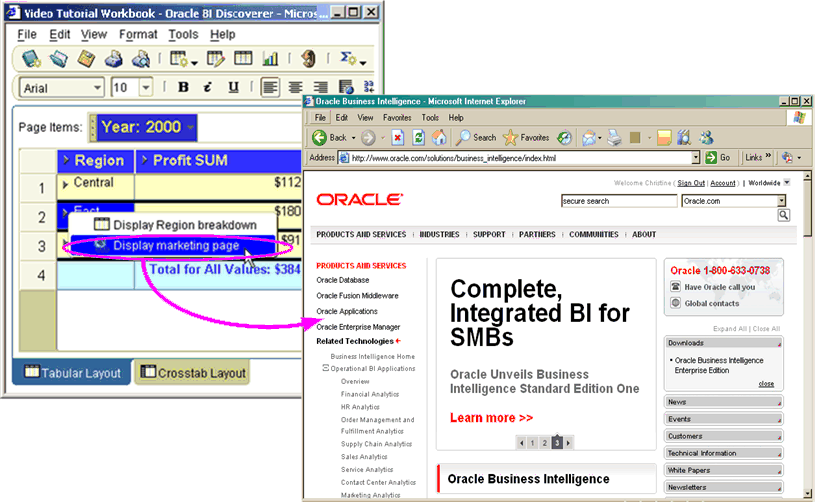This screenshot has height=502, width=815.
Task: Click the Messenger icon in Internet Explorer toolbar
Action: [x=706, y=137]
